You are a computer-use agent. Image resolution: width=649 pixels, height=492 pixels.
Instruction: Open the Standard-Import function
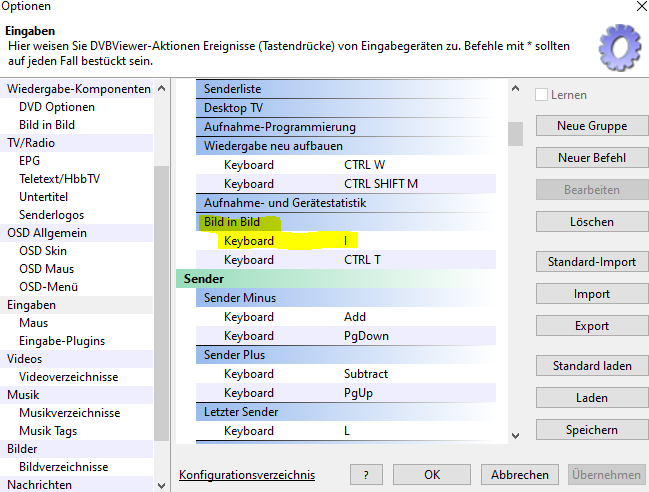591,262
